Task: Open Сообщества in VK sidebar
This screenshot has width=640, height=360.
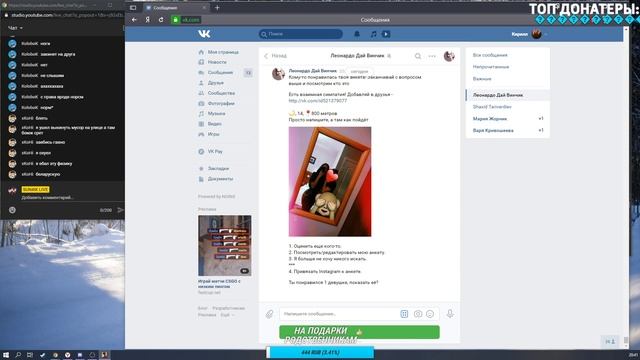Action: (221, 93)
